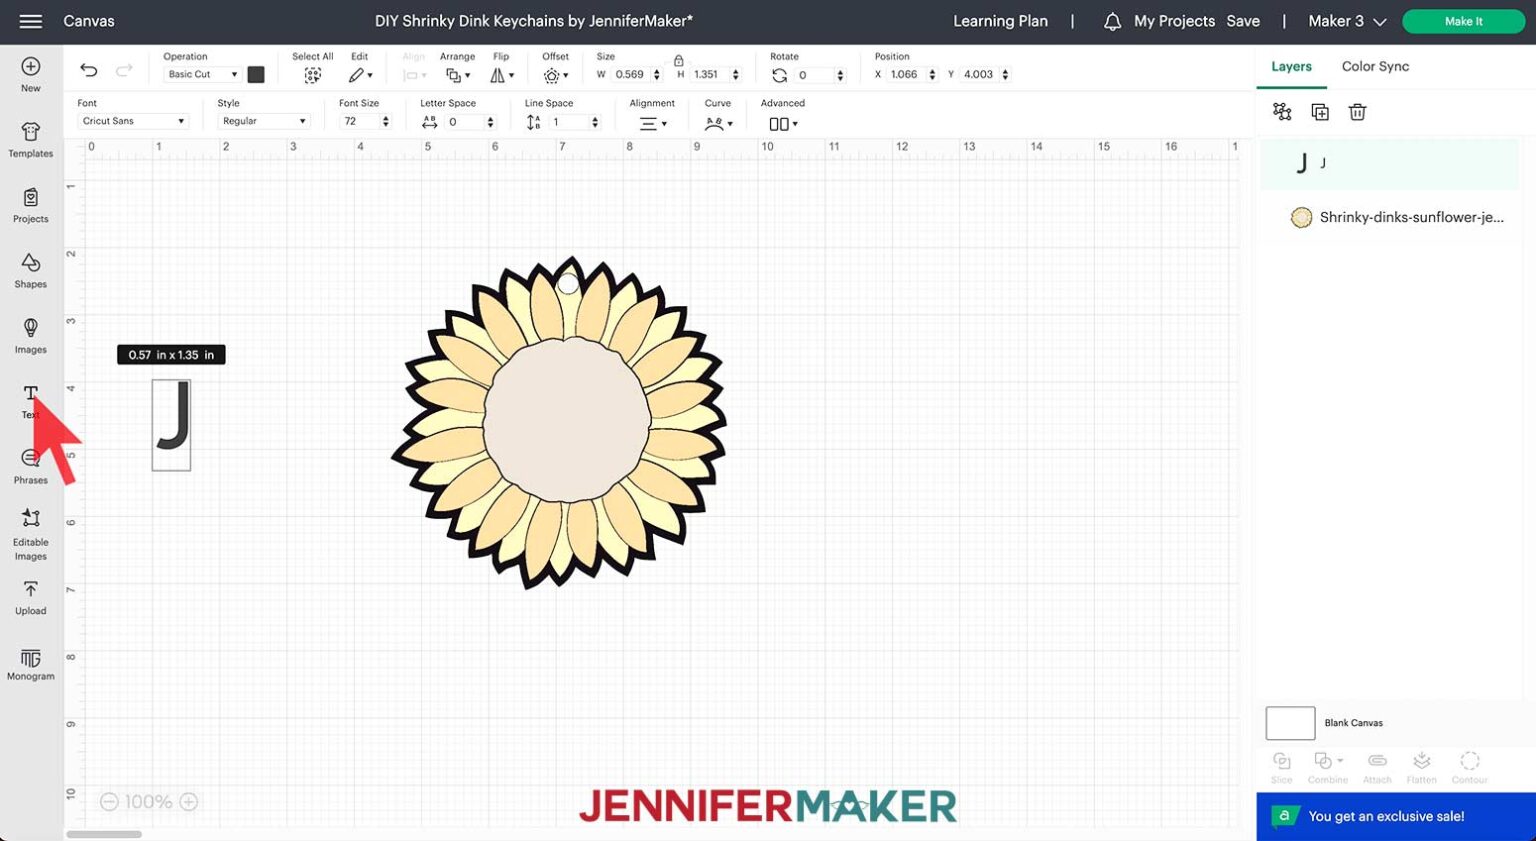Open the Offset tool
This screenshot has height=841, width=1536.
coord(555,75)
